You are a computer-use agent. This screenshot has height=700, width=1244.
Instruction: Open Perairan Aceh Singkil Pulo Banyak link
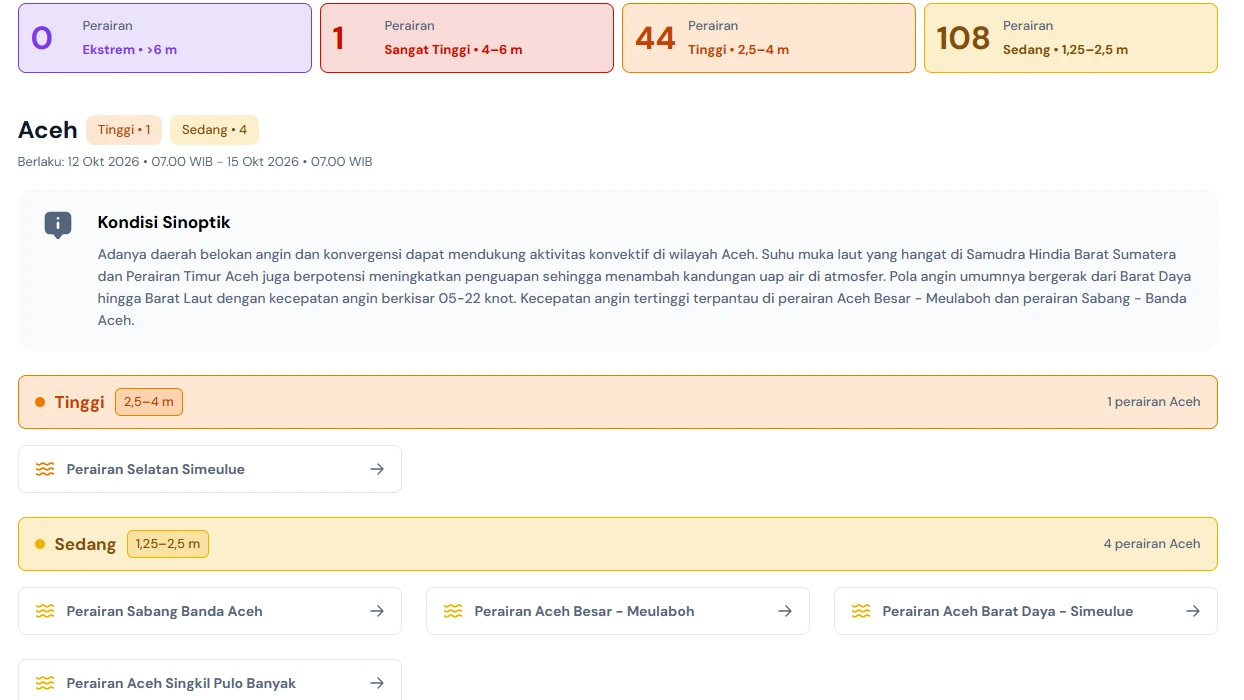pos(210,680)
